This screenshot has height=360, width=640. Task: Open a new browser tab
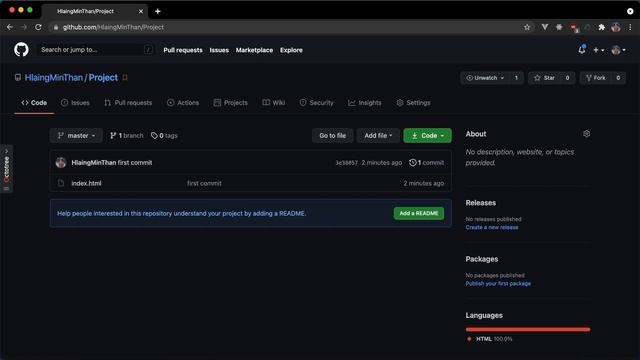point(158,11)
